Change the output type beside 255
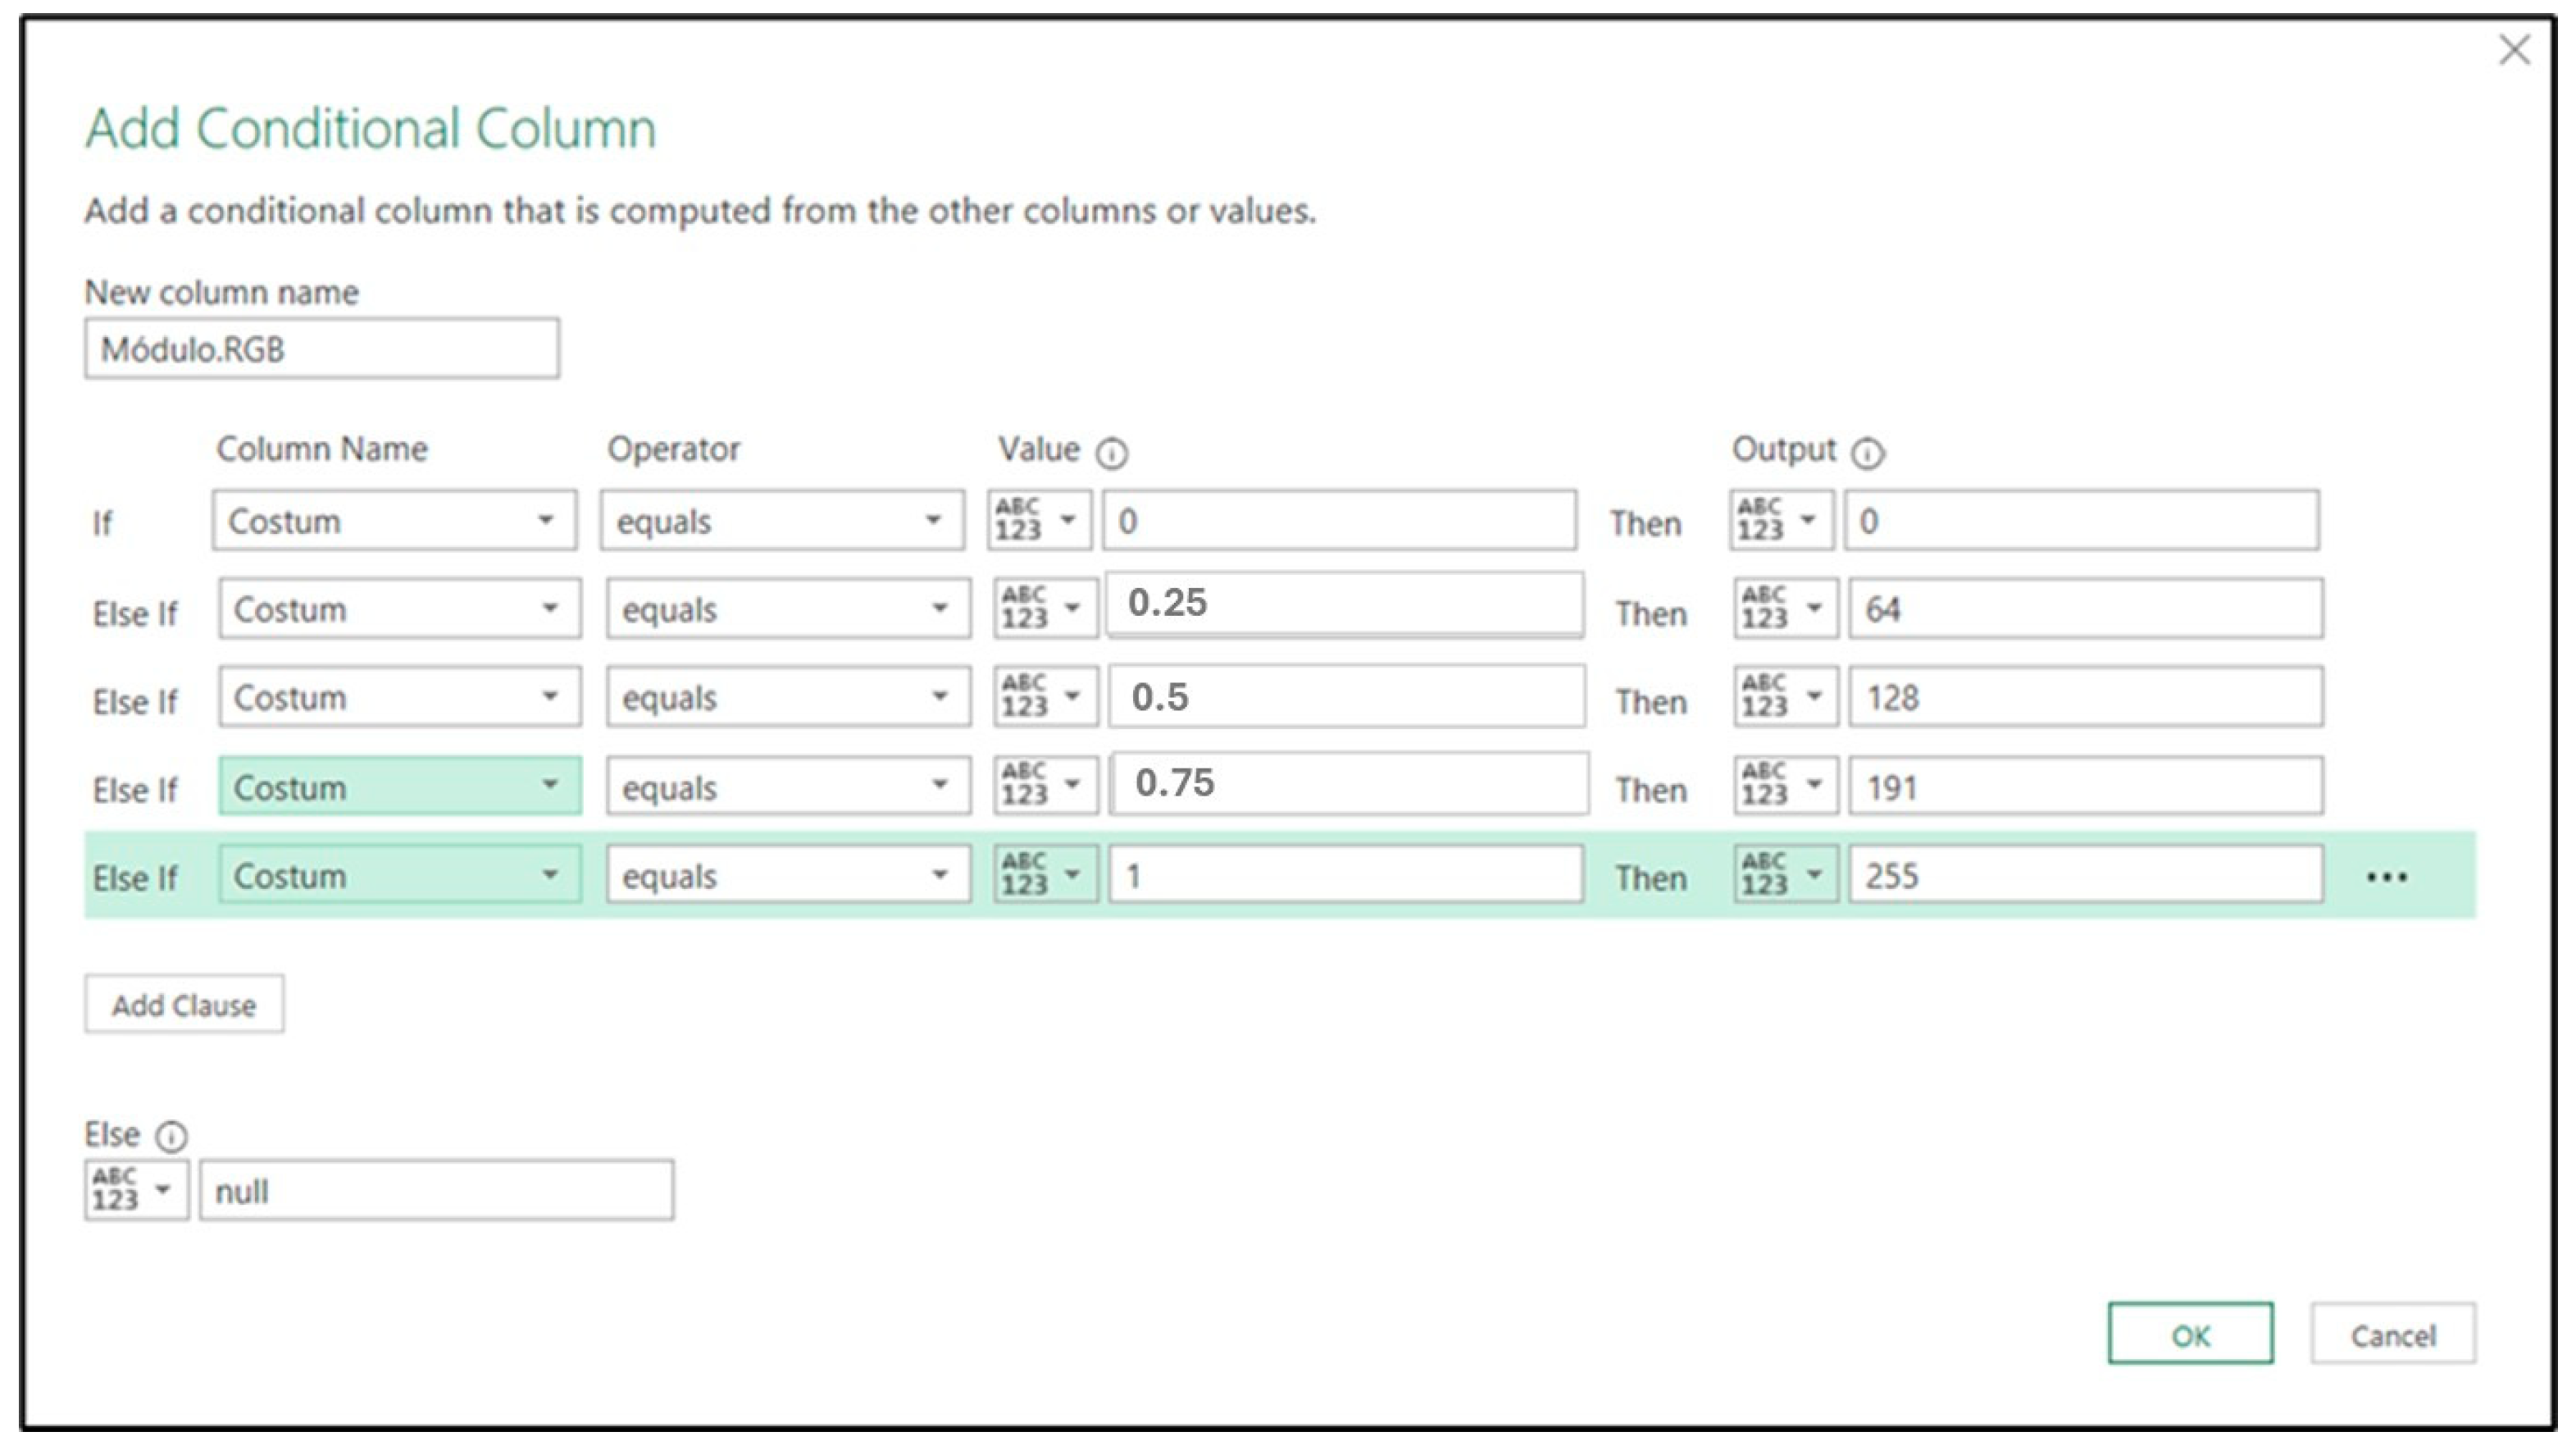Screen dimensions: 2576x1450 pyautogui.click(x=1786, y=875)
